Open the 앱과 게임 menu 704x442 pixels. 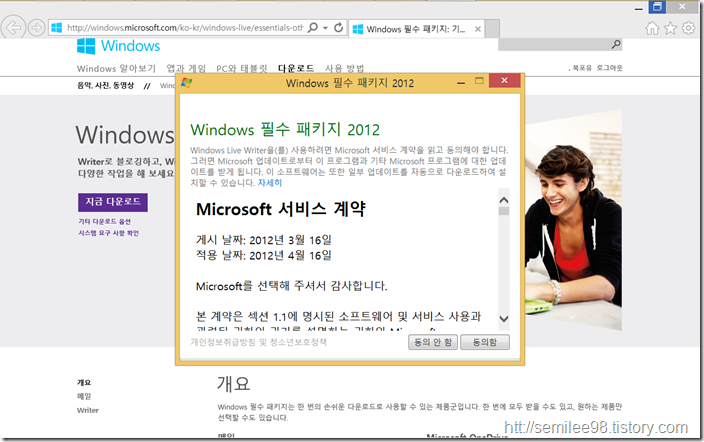coord(186,68)
